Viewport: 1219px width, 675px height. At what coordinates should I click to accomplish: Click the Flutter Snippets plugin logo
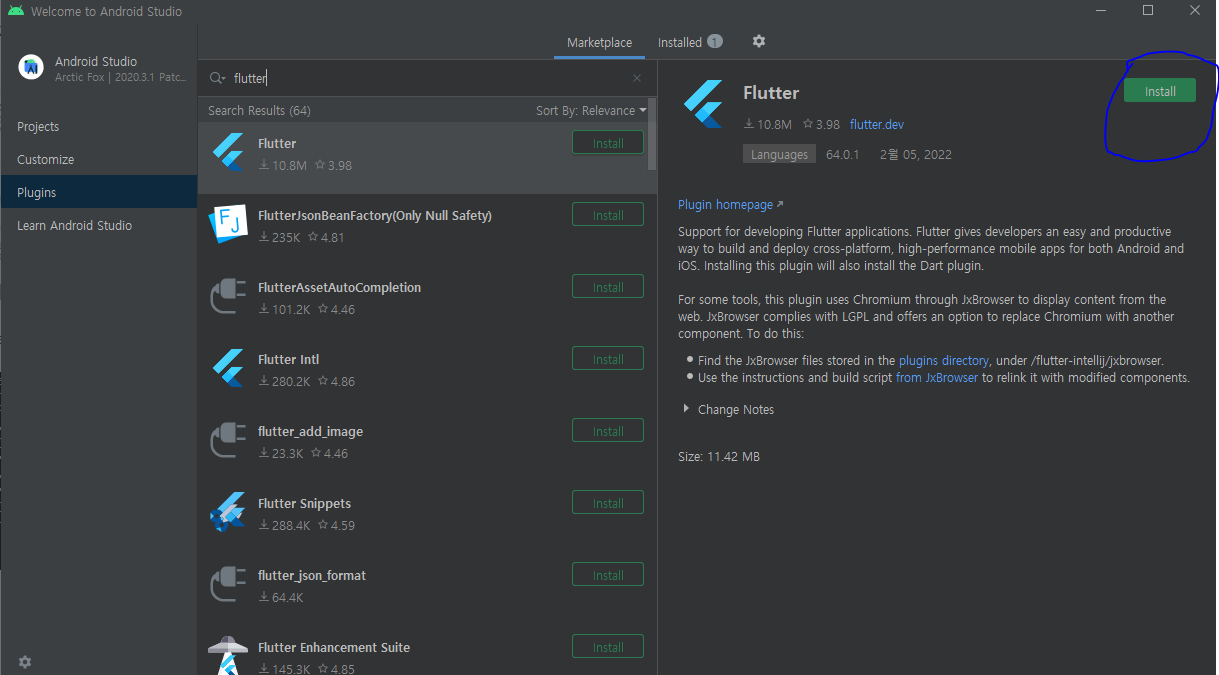tap(228, 512)
